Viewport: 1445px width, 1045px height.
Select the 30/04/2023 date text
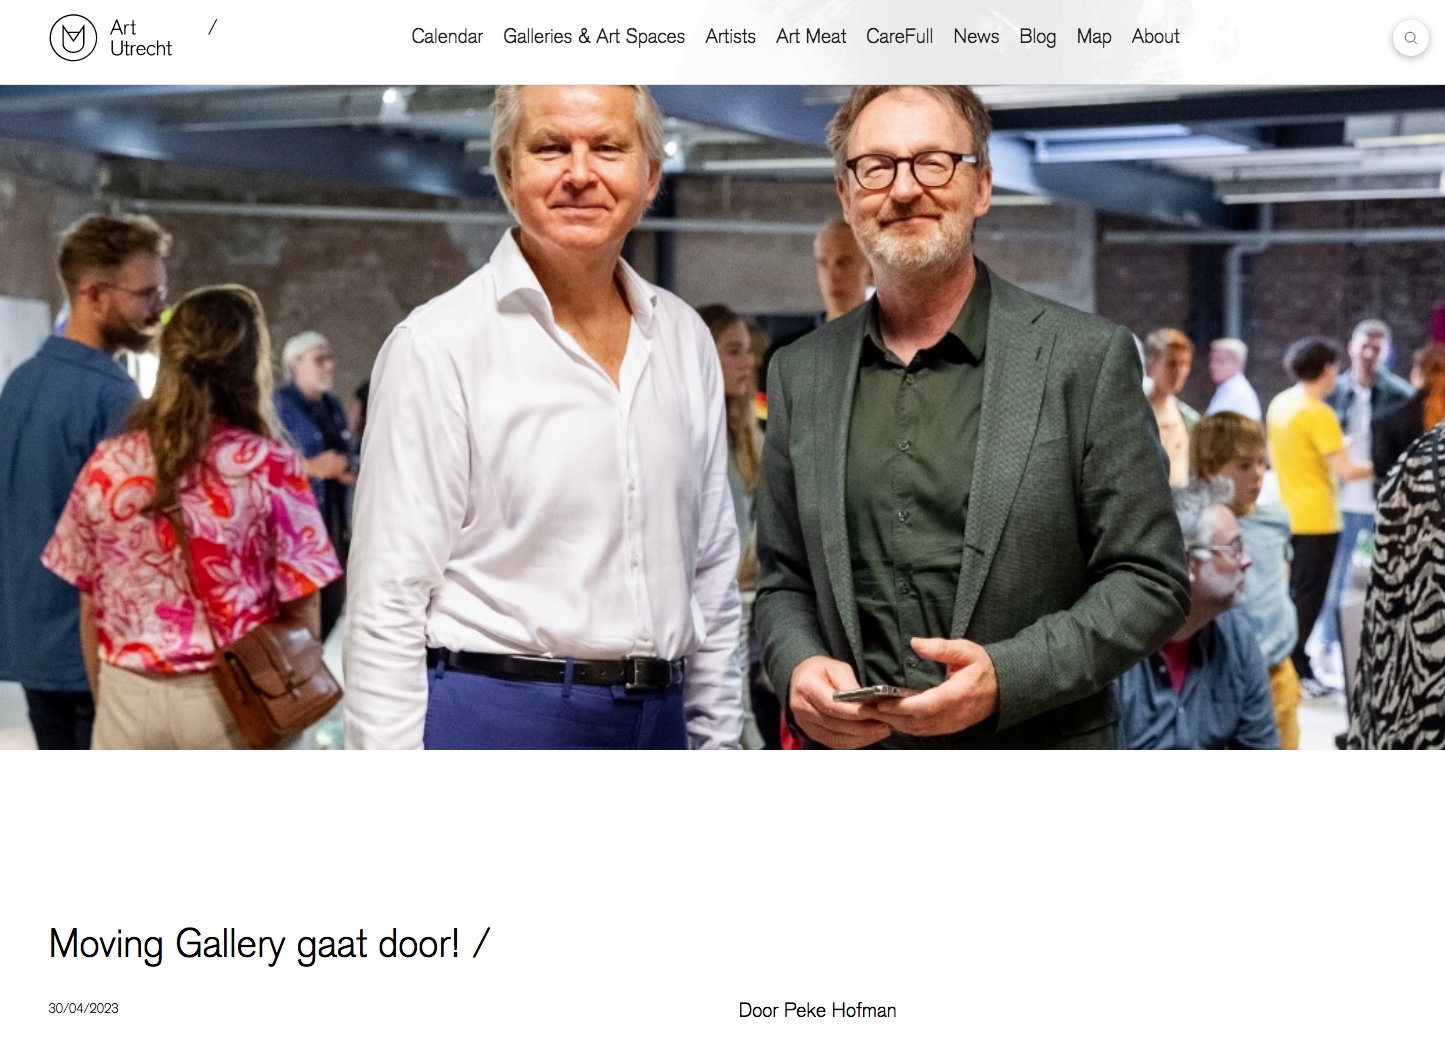coord(84,1008)
